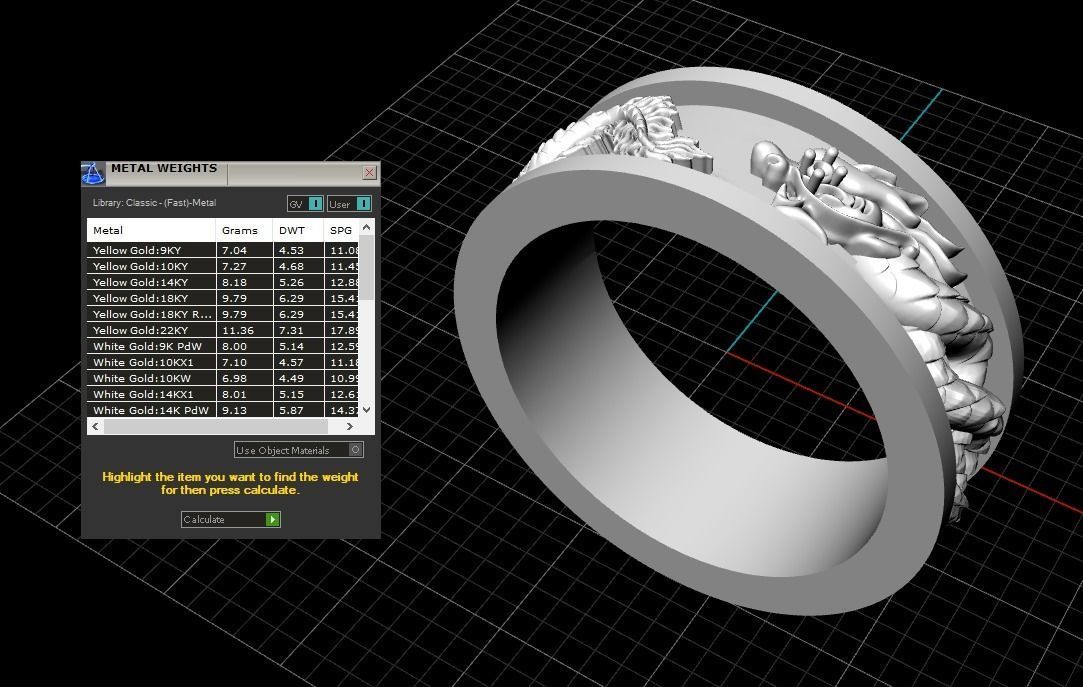Click the metal list scroll-up arrow
This screenshot has height=687, width=1083.
367,227
